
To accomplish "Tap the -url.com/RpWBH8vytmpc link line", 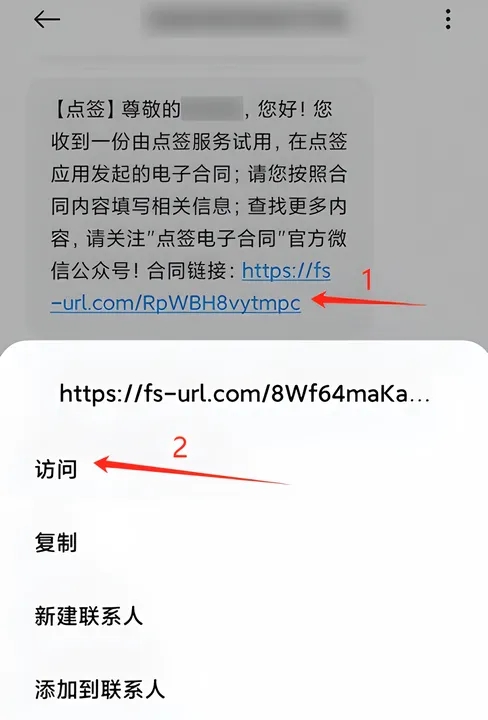I will click(176, 303).
